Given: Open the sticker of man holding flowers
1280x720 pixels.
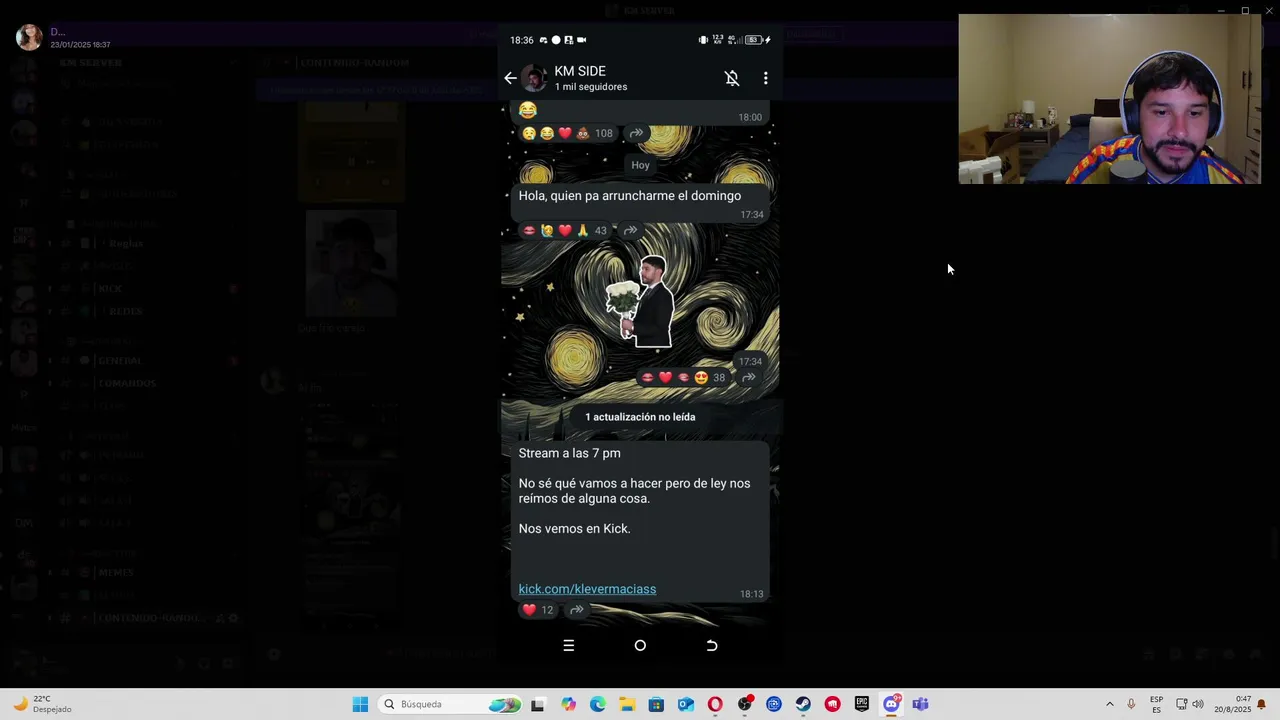Looking at the screenshot, I should [x=640, y=302].
